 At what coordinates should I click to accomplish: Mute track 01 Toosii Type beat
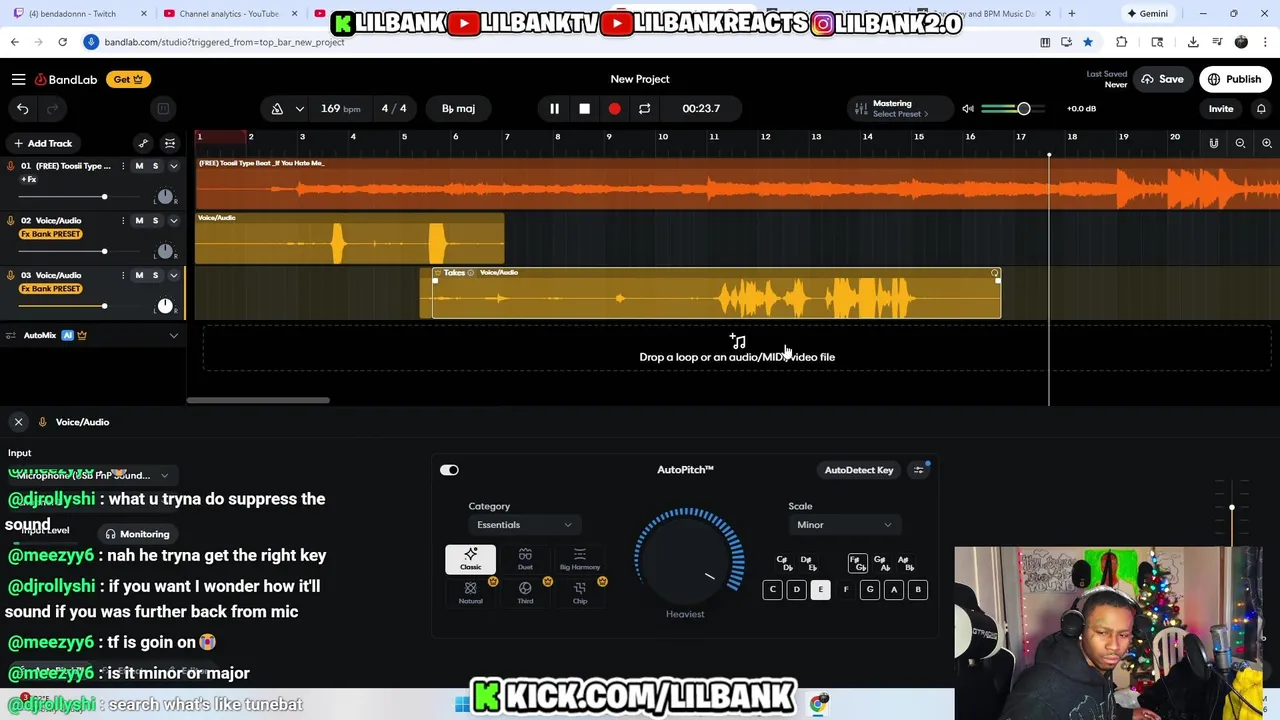[x=139, y=166]
